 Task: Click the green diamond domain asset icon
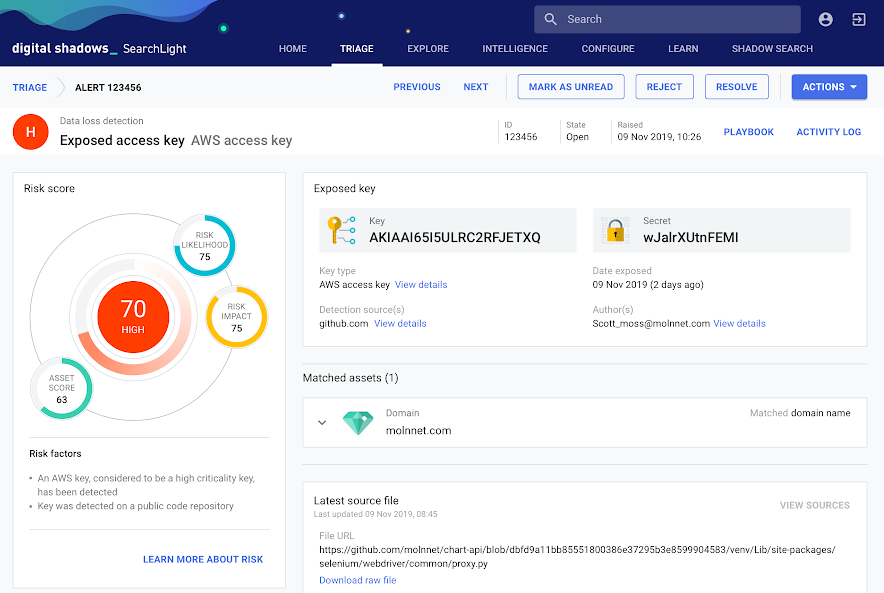pyautogui.click(x=358, y=422)
